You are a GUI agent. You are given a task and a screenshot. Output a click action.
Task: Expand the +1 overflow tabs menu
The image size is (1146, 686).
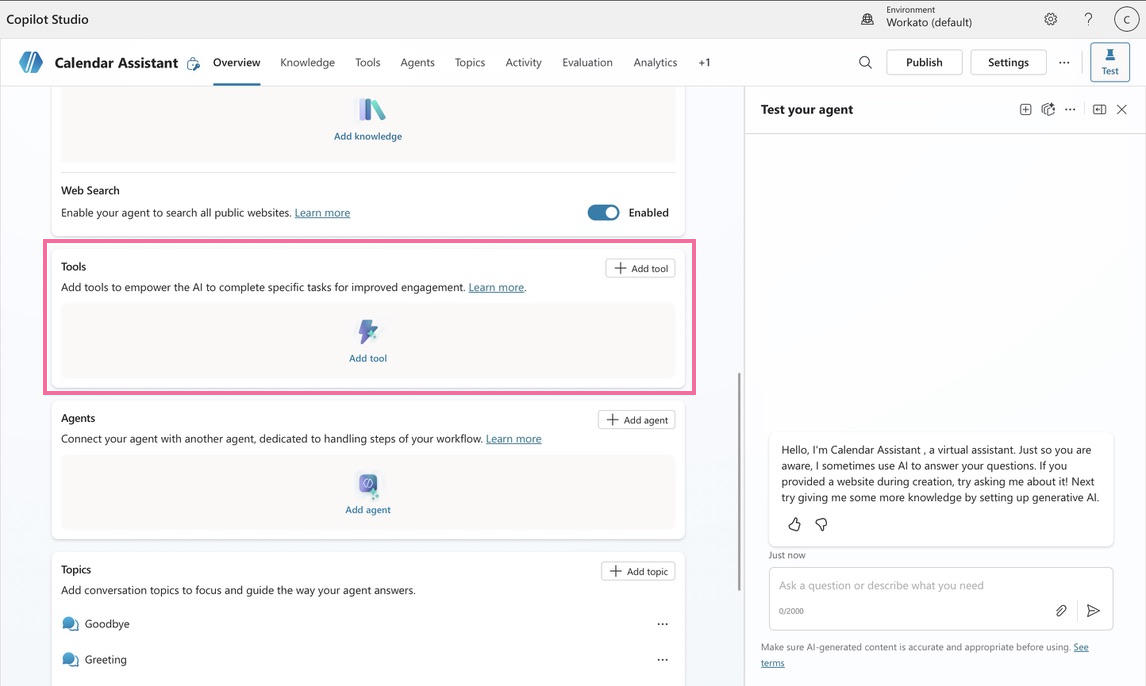(704, 62)
